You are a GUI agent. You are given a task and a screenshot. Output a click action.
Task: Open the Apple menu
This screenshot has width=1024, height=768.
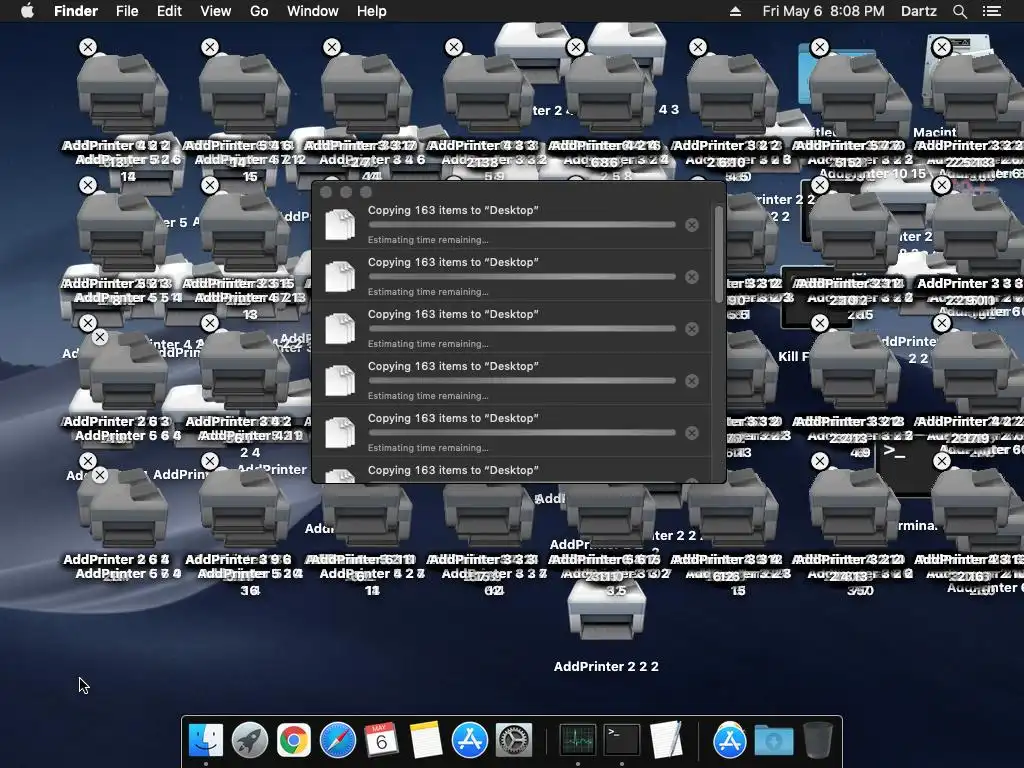[27, 11]
